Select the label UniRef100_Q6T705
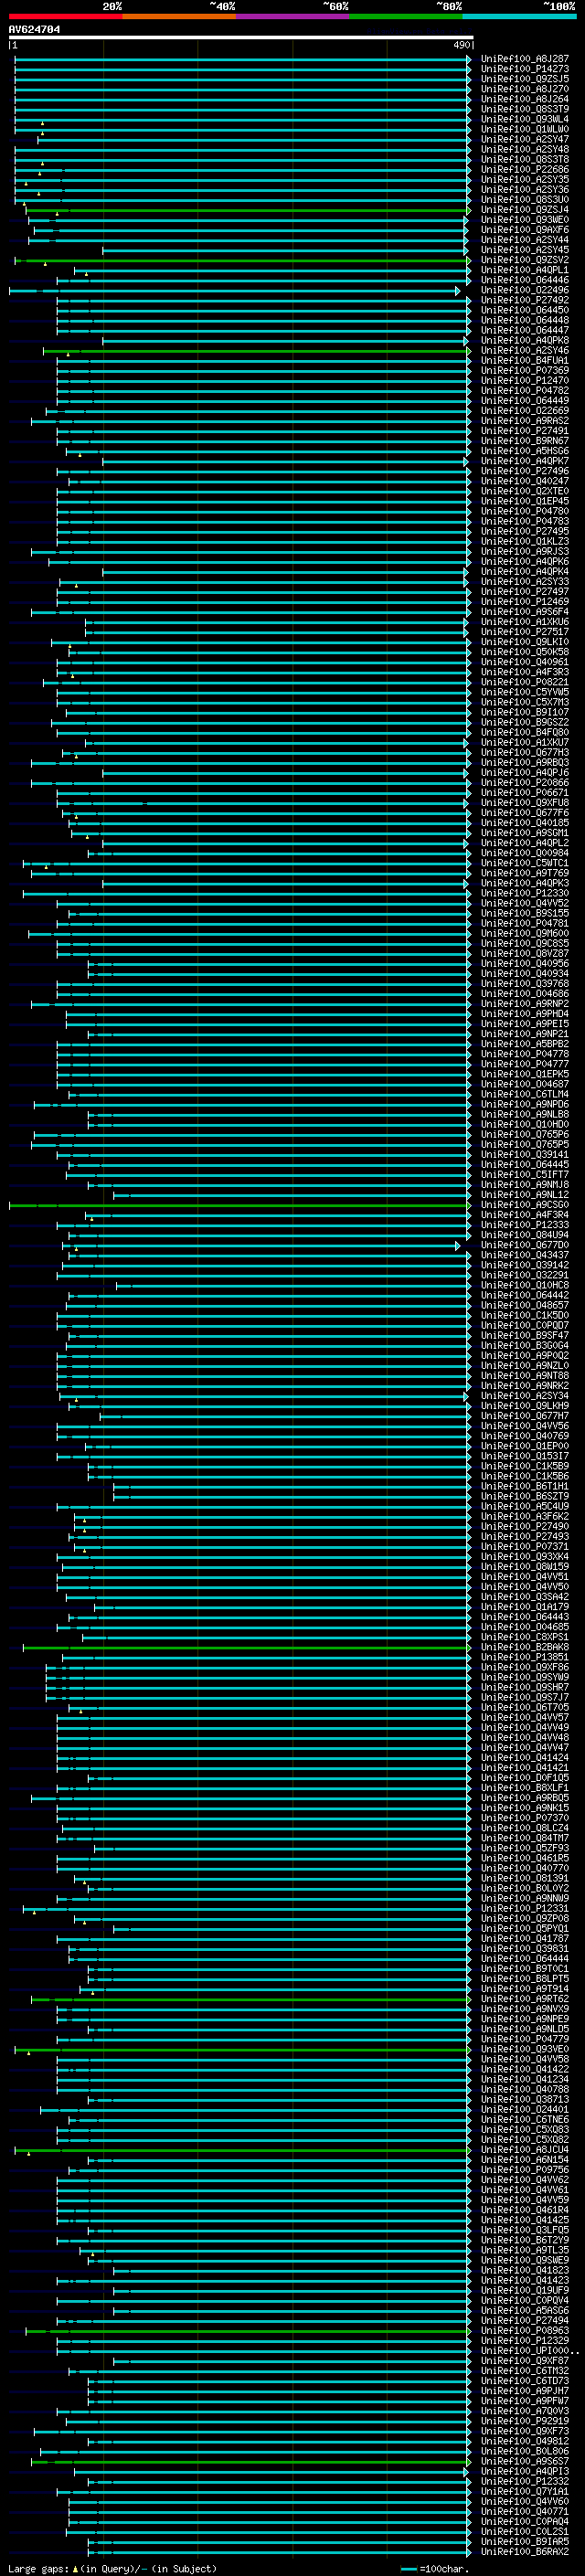 (525, 1707)
